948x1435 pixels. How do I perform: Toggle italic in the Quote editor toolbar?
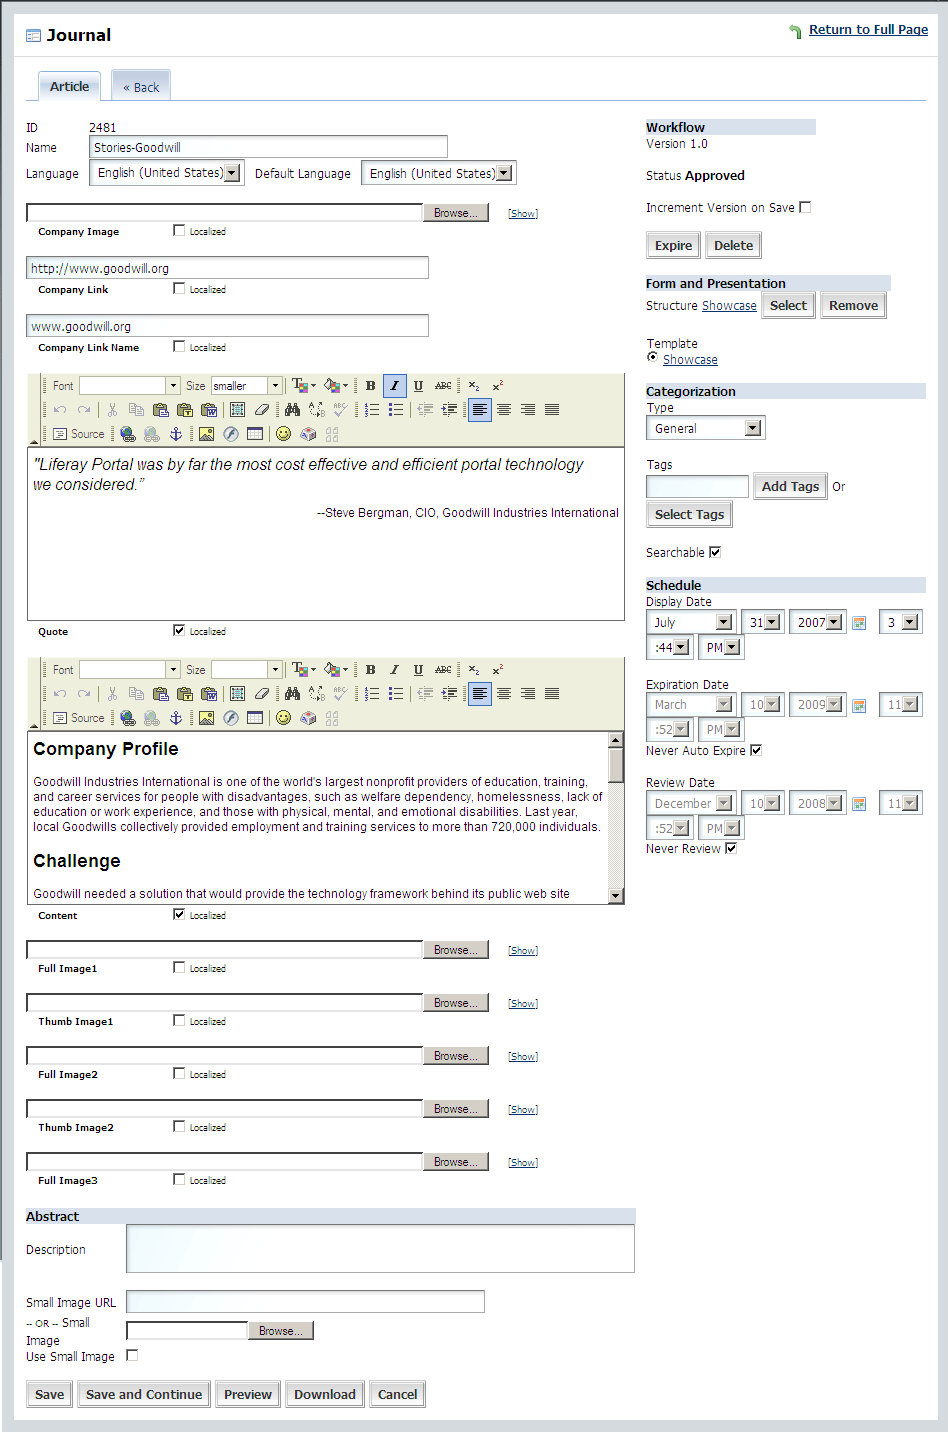(394, 386)
